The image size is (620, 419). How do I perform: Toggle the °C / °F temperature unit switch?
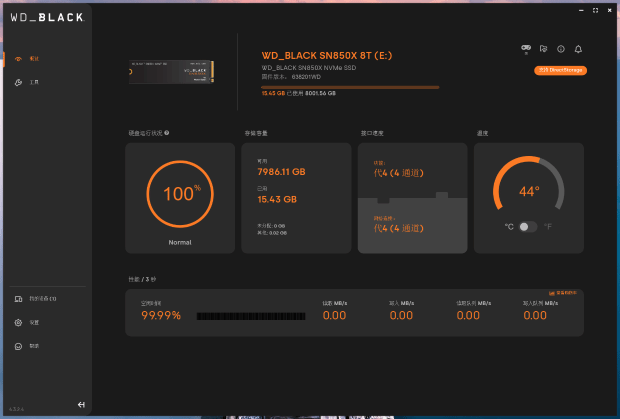pyautogui.click(x=527, y=226)
